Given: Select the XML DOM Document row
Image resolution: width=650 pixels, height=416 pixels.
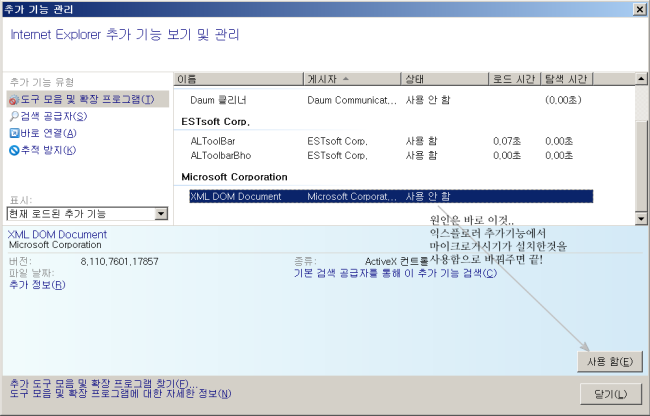Looking at the screenshot, I should 235,197.
